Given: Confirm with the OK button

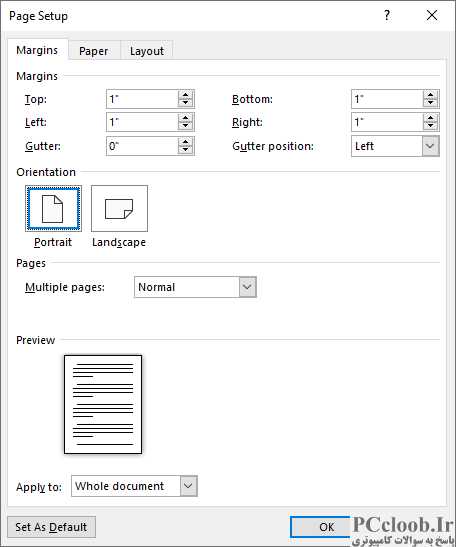Looking at the screenshot, I should coord(320,527).
